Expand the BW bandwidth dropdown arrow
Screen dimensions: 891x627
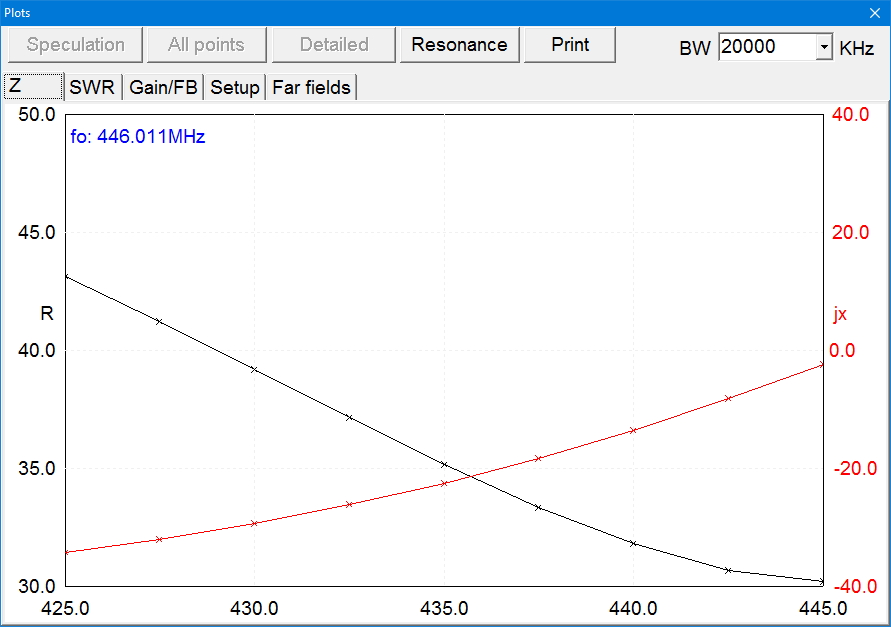coord(824,47)
